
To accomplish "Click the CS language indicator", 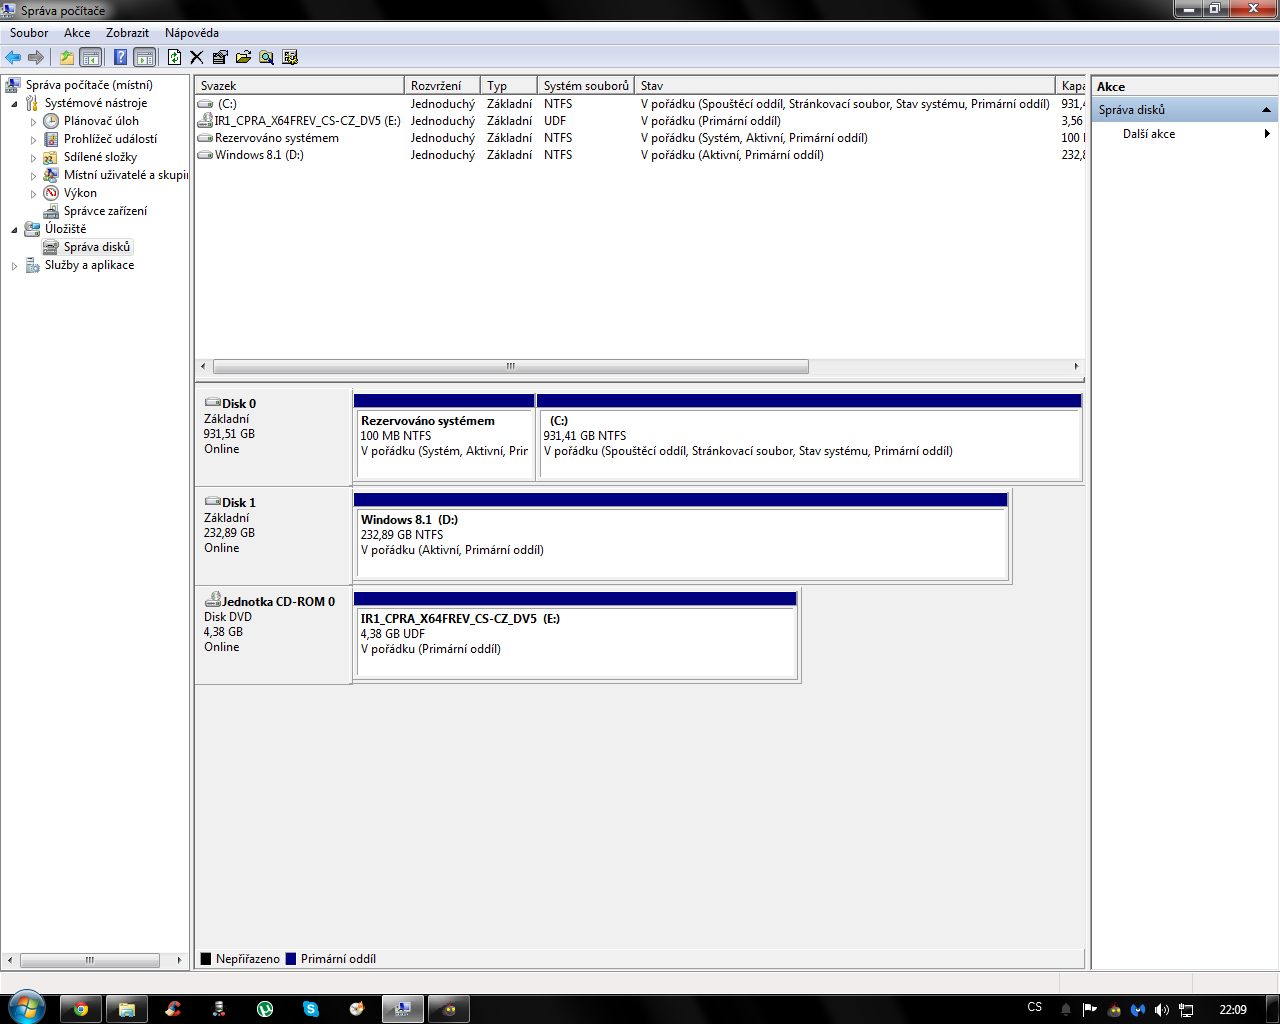I will pos(1035,1007).
